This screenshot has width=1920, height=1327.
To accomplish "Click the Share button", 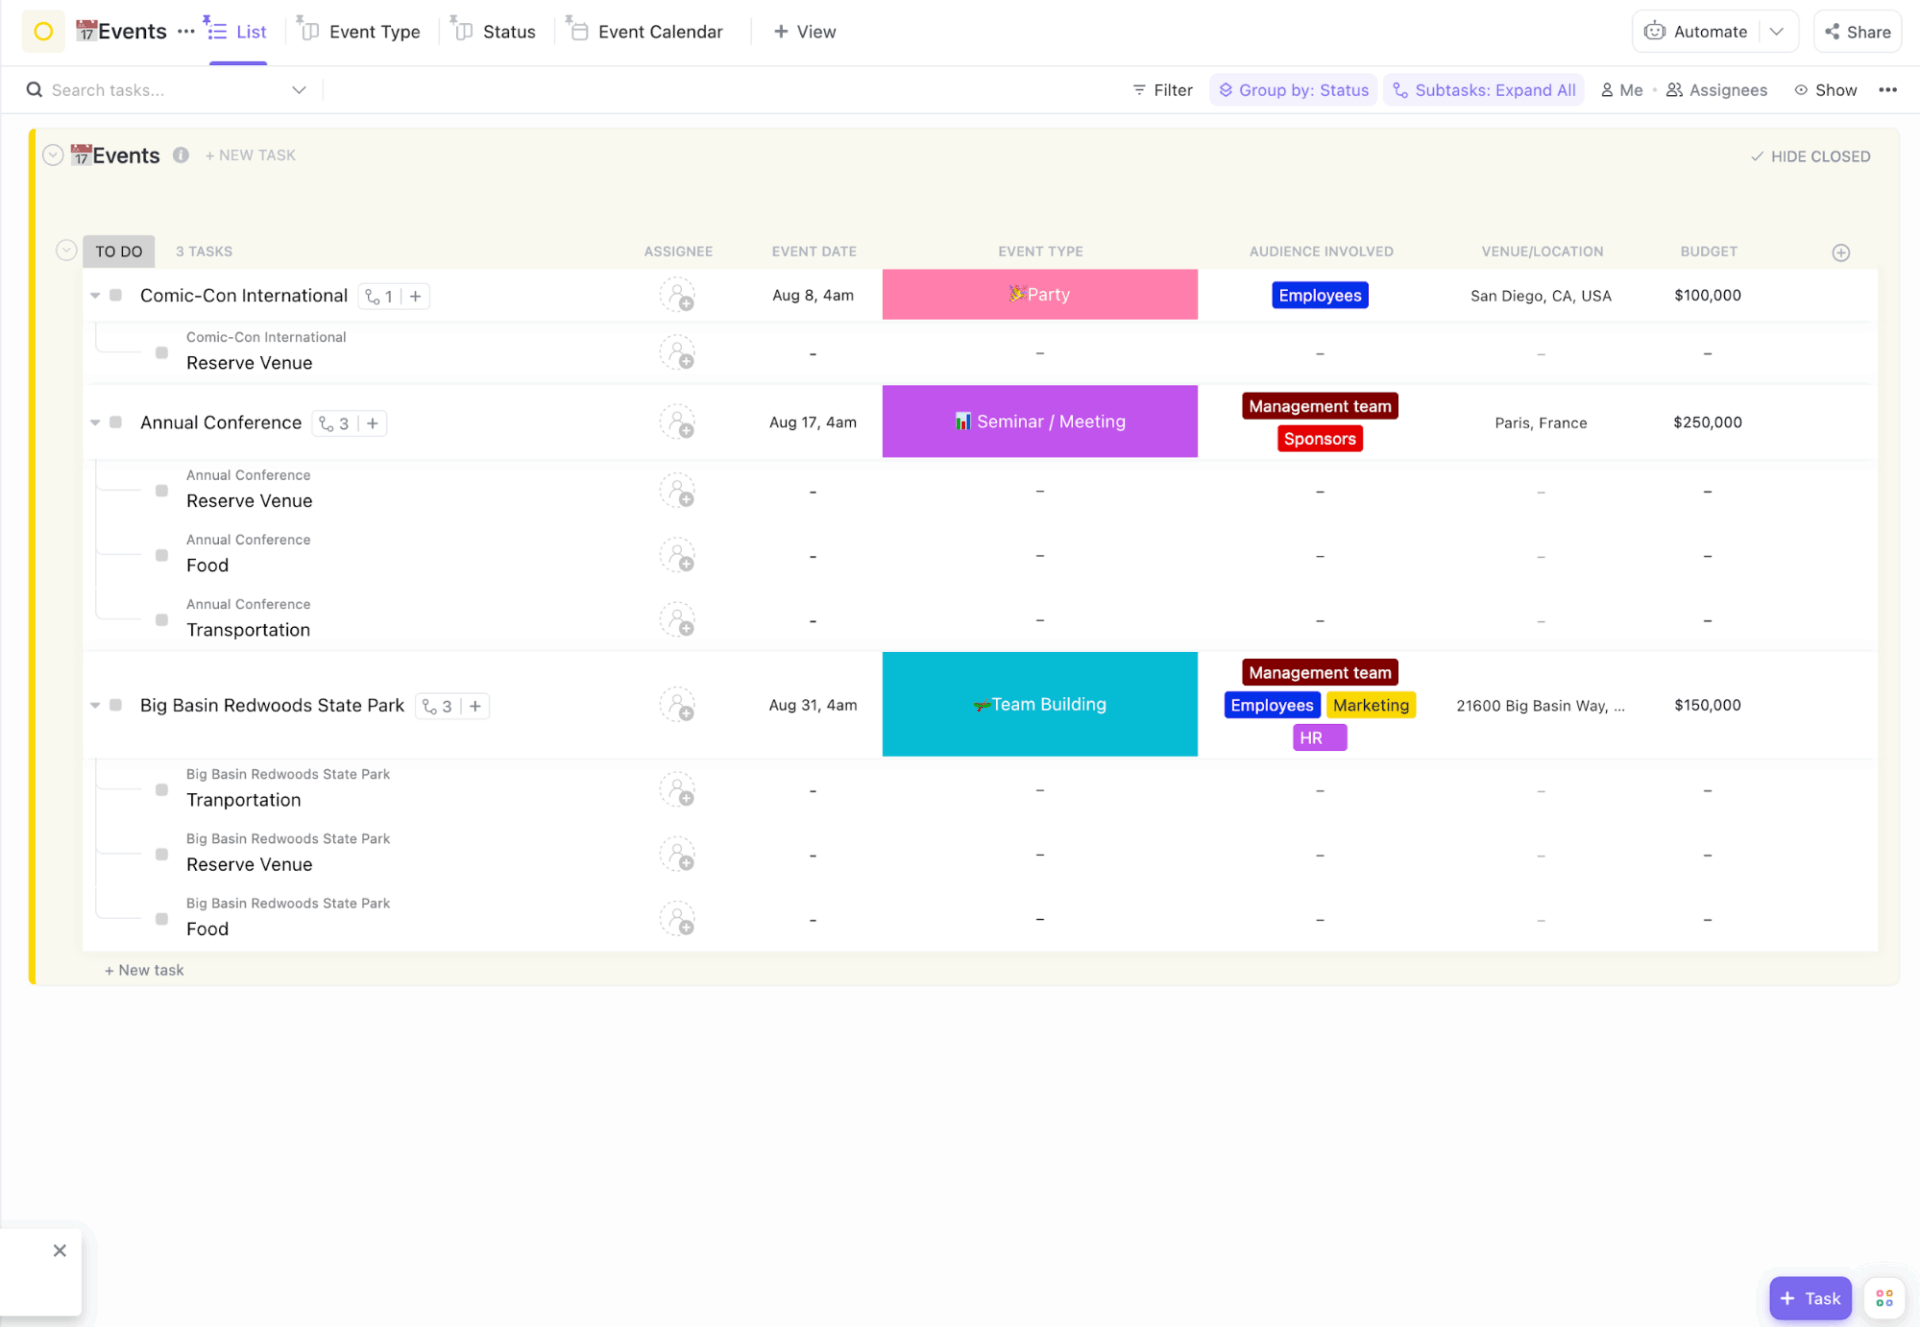I will pos(1856,31).
